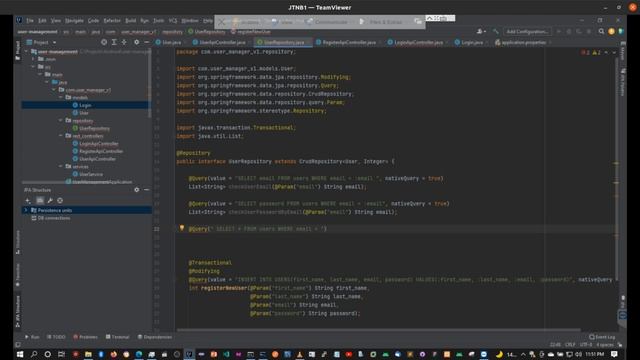Collapse the com.user_manager_v1 package
Image resolution: width=640 pixels, height=360 pixels.
tap(54, 90)
